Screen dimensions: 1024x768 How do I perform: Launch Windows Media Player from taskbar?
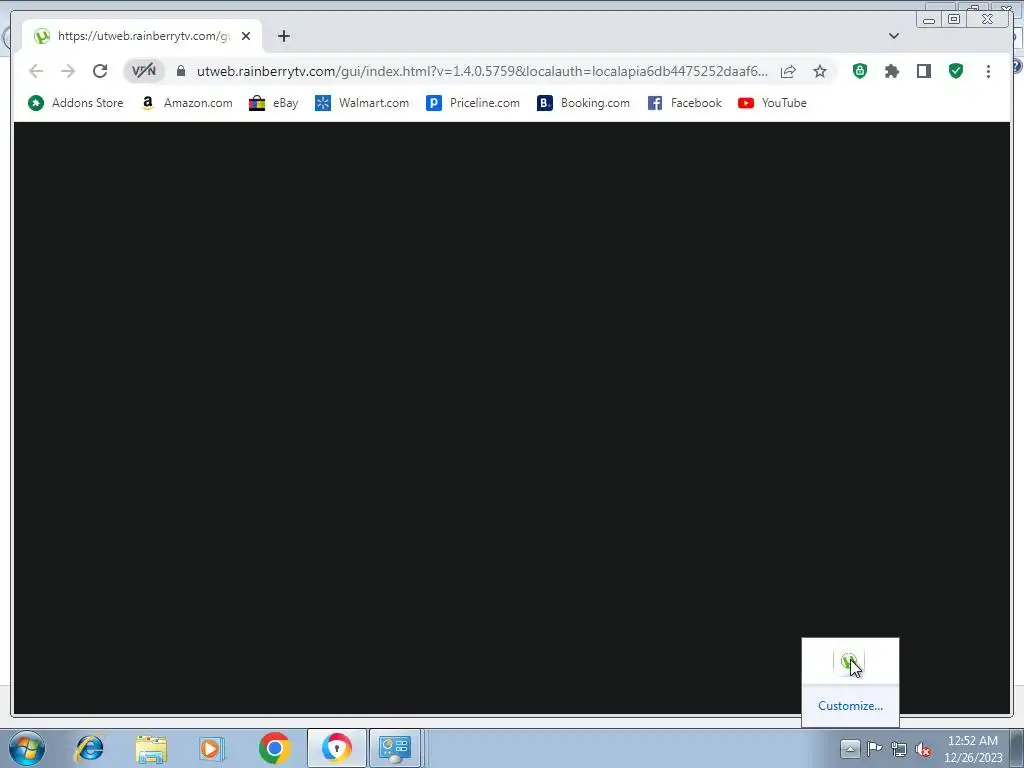click(212, 748)
